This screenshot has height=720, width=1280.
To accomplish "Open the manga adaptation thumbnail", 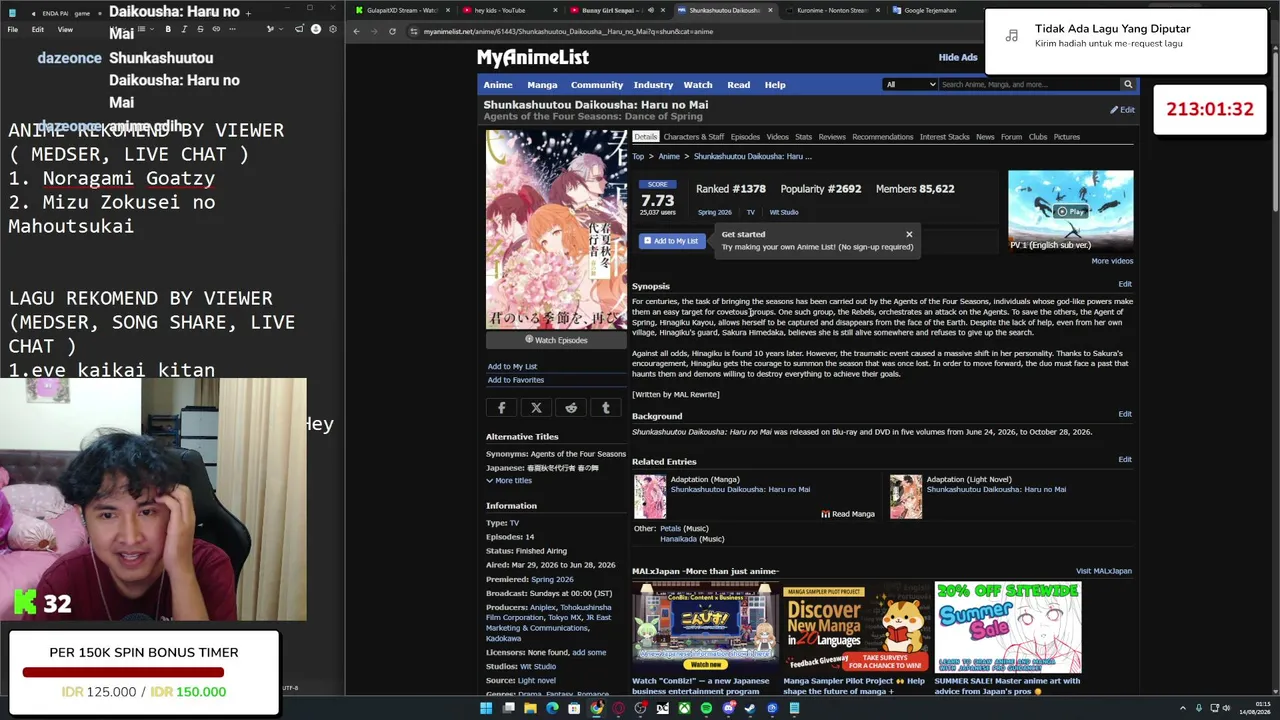I will coord(650,497).
